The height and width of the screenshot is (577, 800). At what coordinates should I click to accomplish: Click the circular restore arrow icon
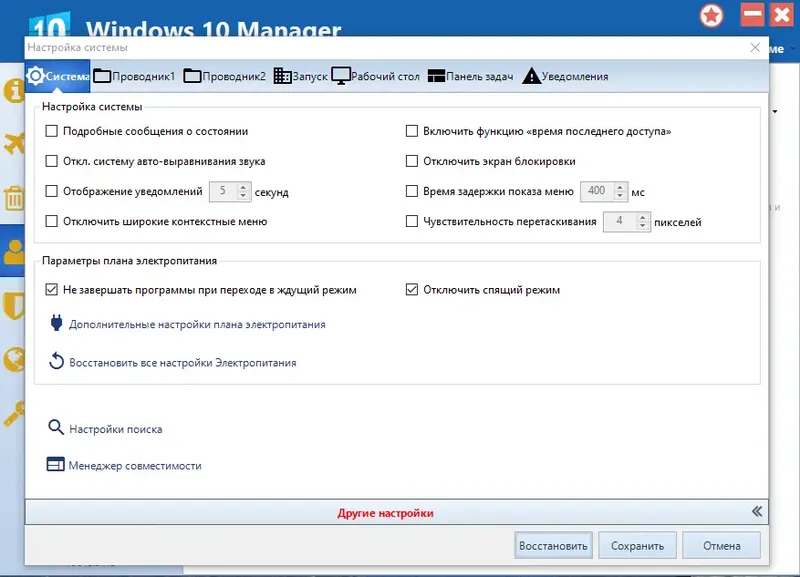coord(56,361)
